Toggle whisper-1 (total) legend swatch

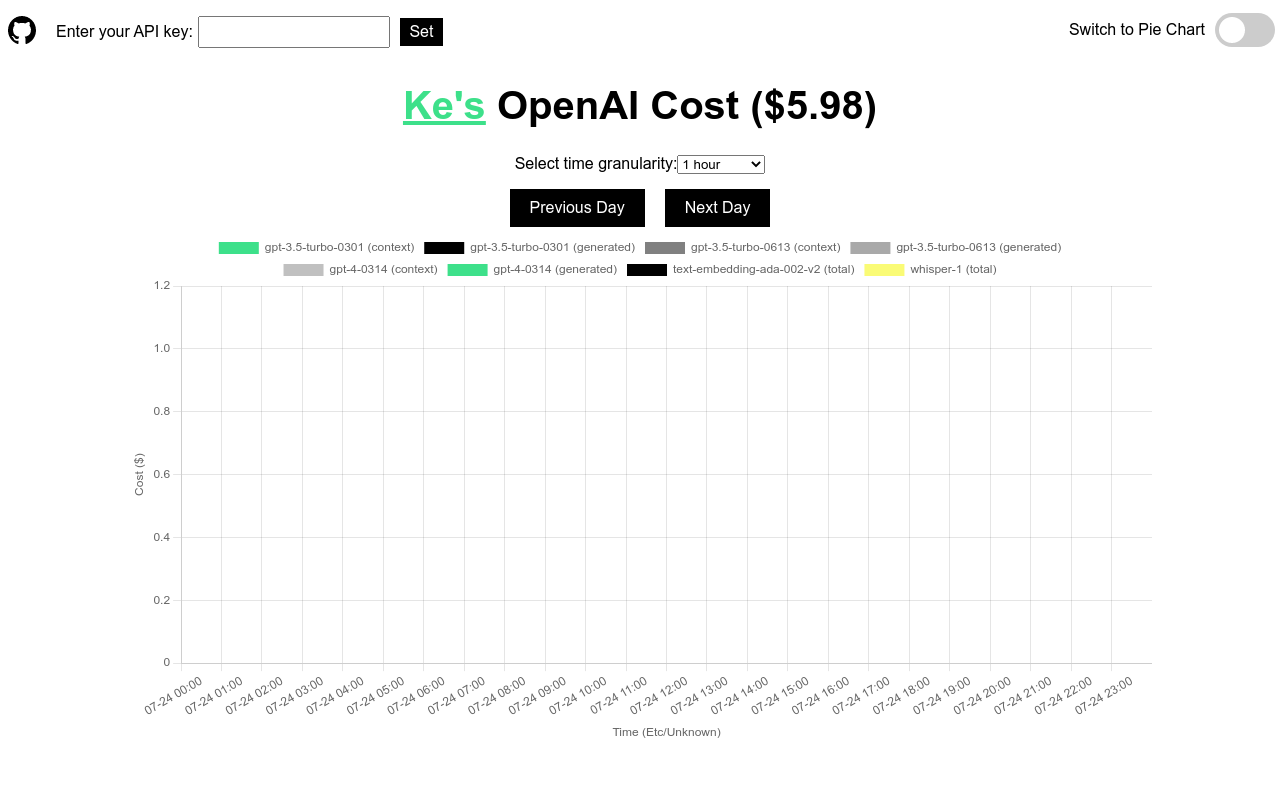pyautogui.click(x=884, y=269)
